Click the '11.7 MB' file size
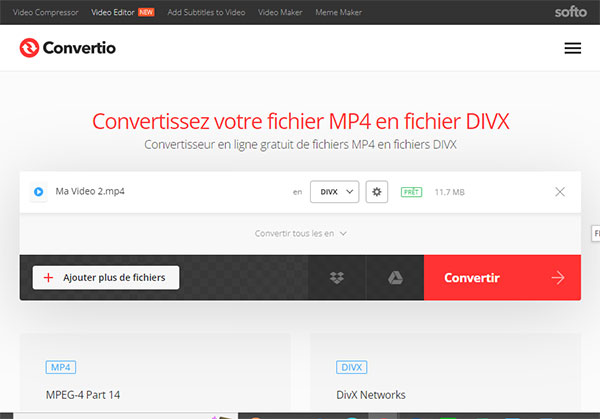This screenshot has width=600, height=419. click(450, 192)
